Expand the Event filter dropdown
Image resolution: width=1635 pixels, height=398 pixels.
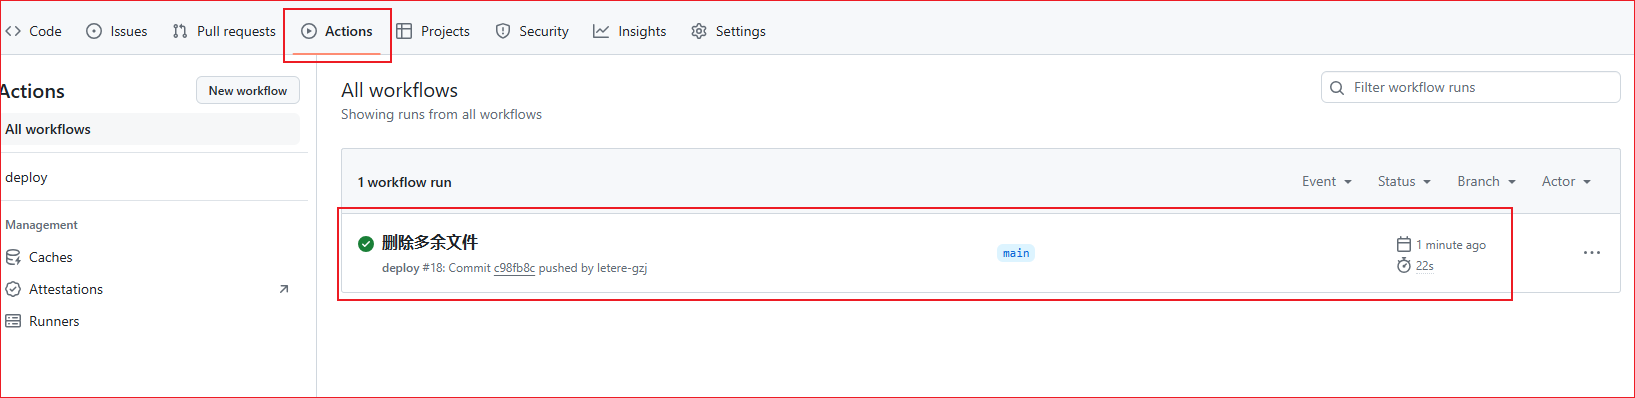1327,181
